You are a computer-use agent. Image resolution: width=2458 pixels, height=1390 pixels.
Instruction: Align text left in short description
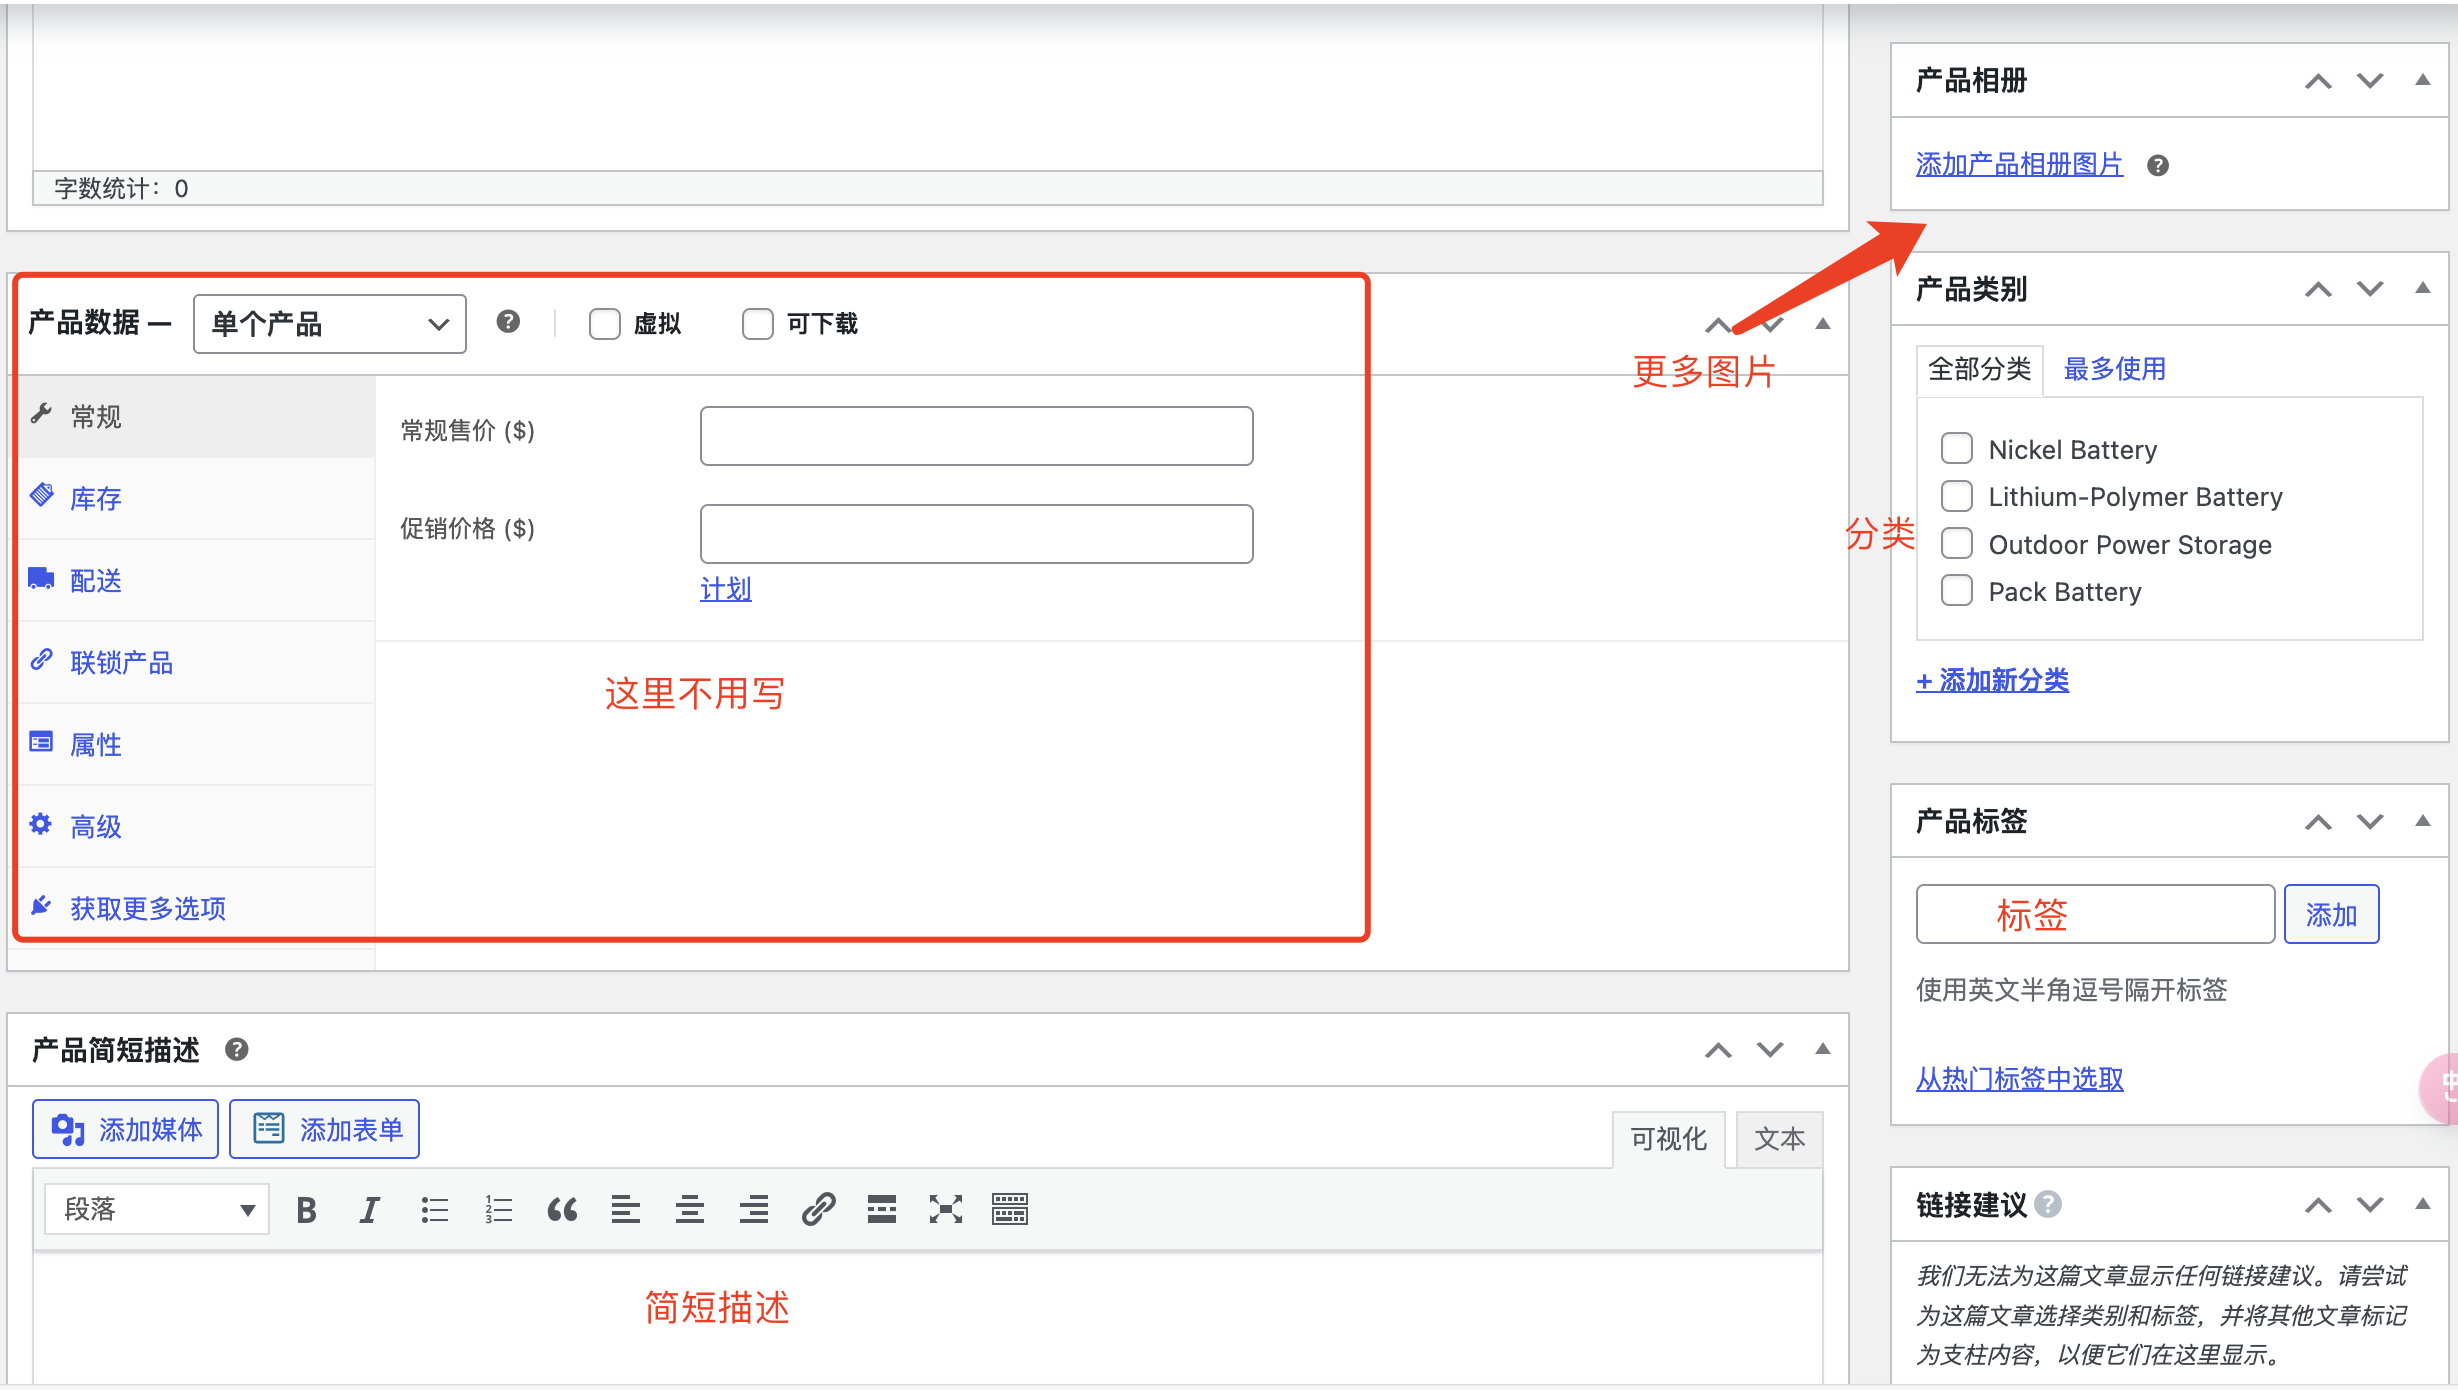point(626,1210)
